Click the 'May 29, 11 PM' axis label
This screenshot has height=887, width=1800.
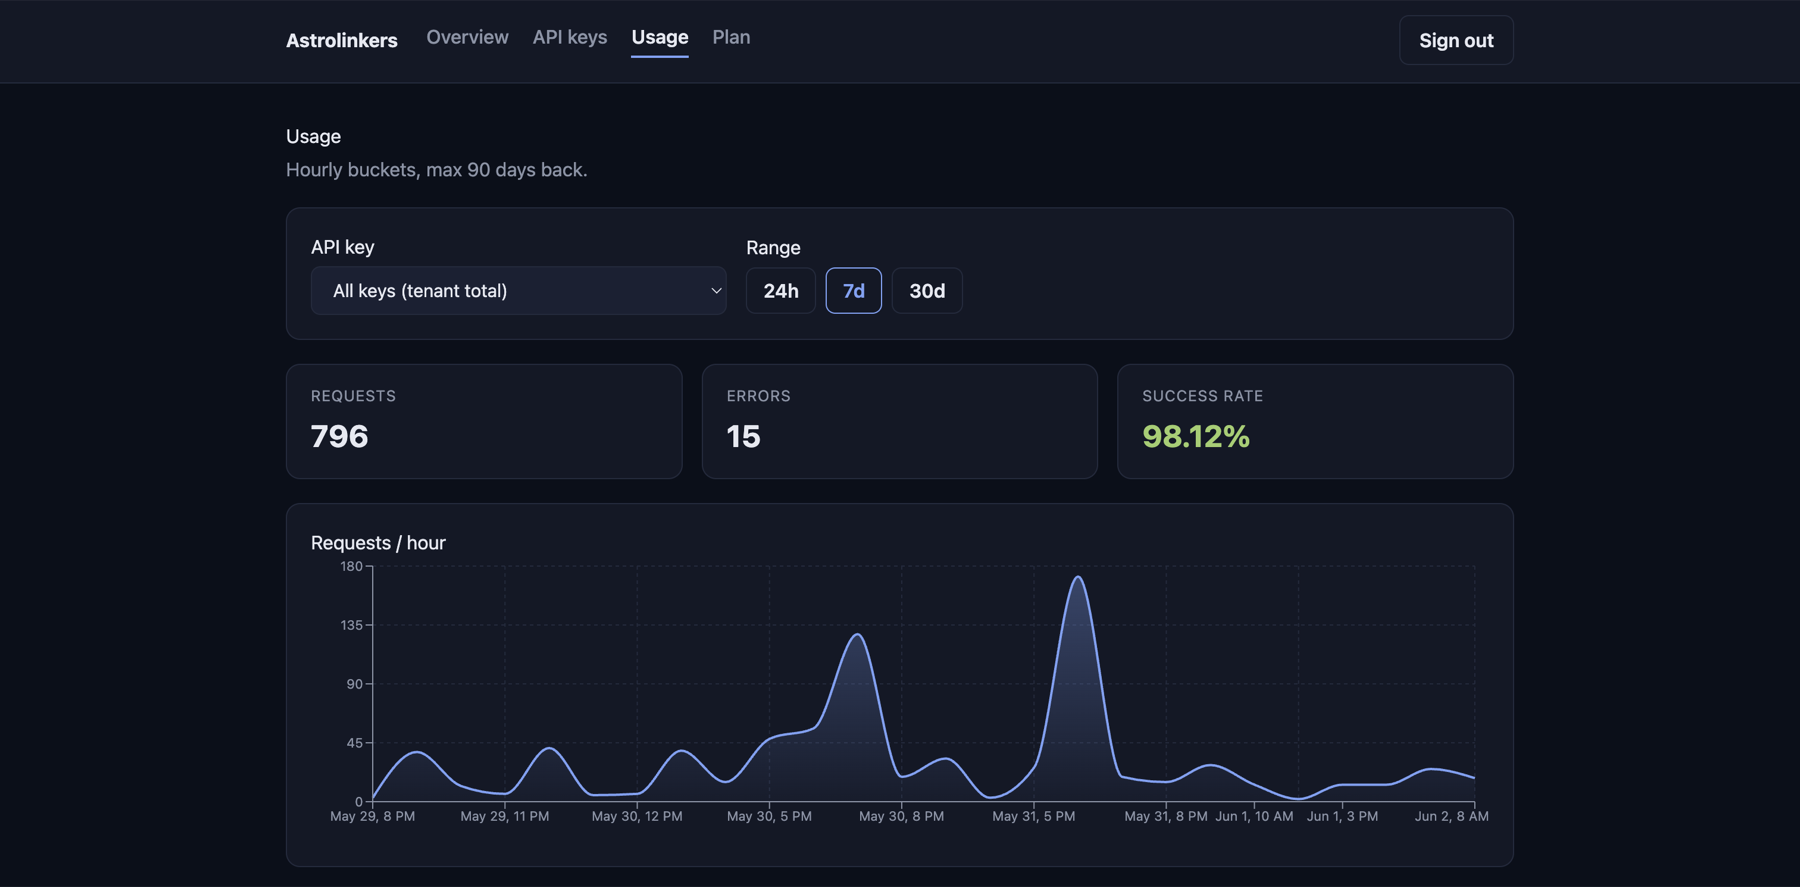click(x=505, y=816)
